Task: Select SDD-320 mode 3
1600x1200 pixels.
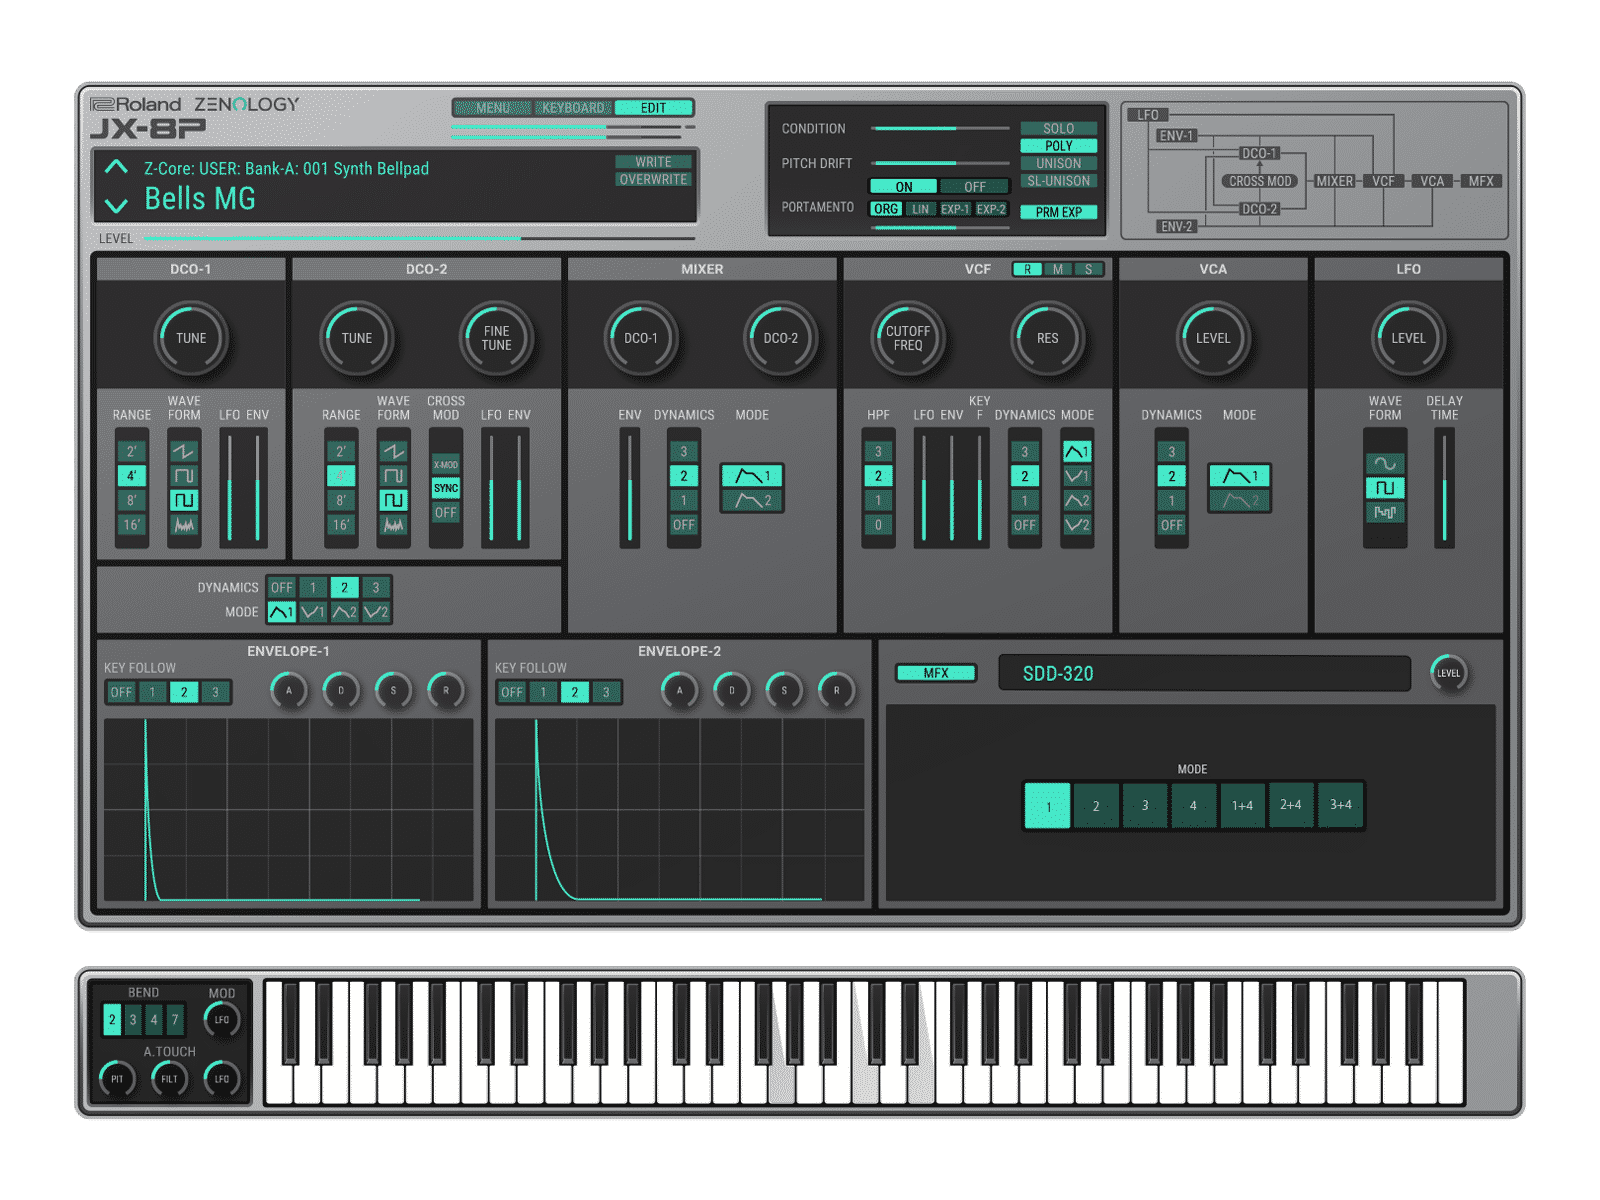Action: pos(1145,805)
